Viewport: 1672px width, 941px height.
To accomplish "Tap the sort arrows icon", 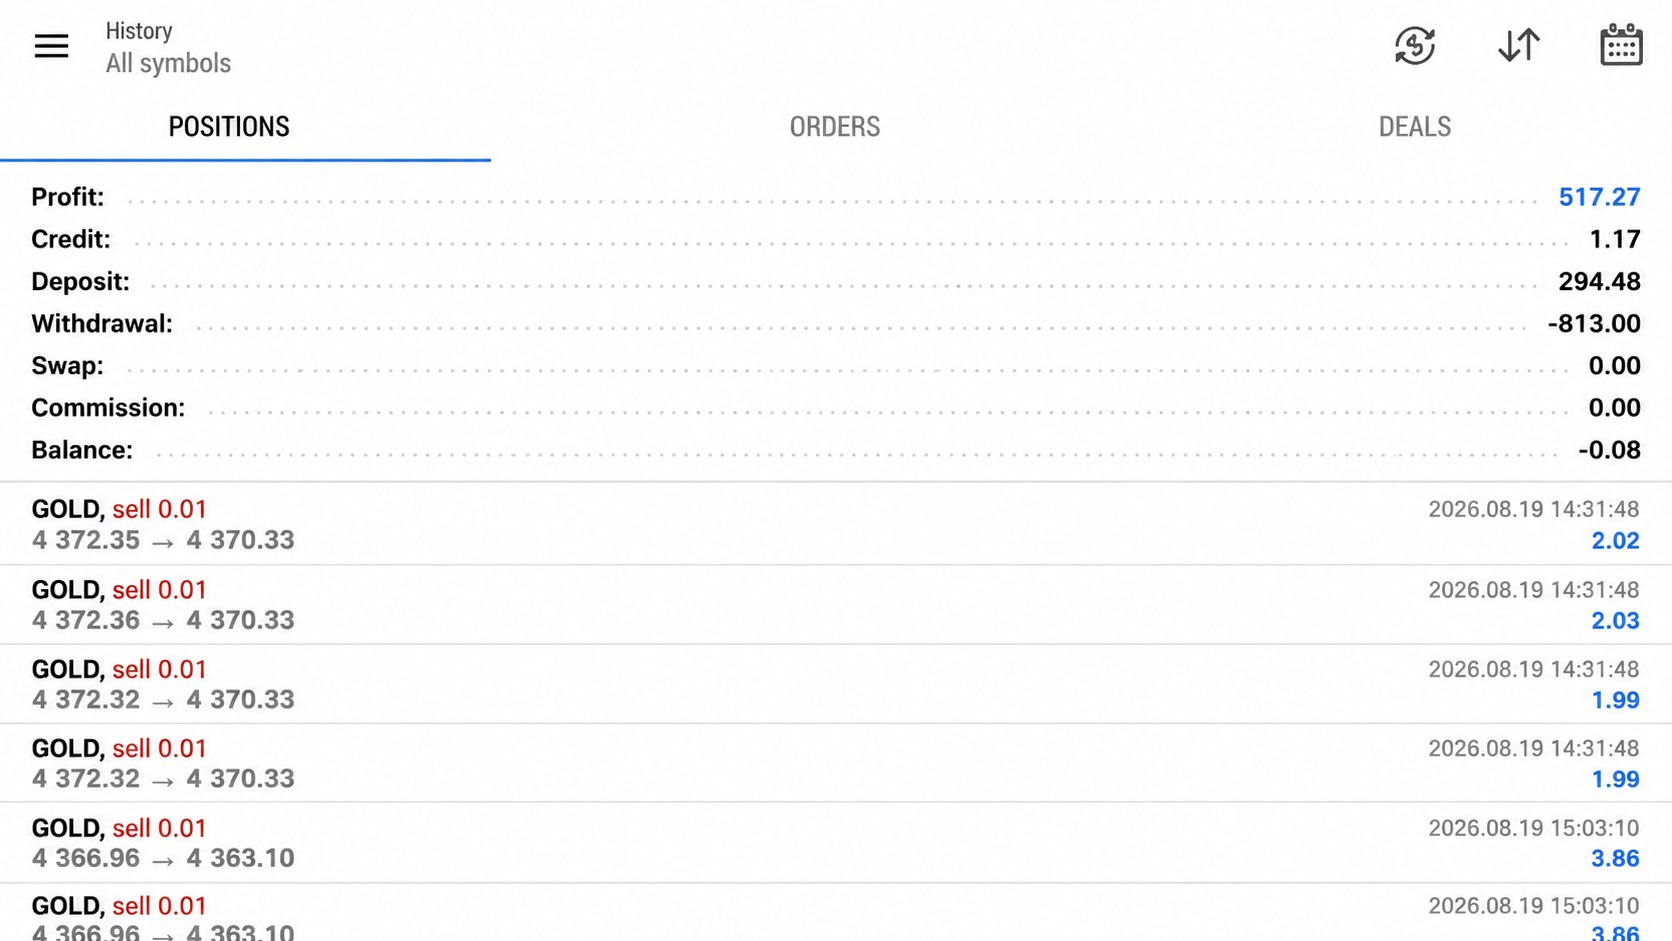I will pyautogui.click(x=1518, y=46).
